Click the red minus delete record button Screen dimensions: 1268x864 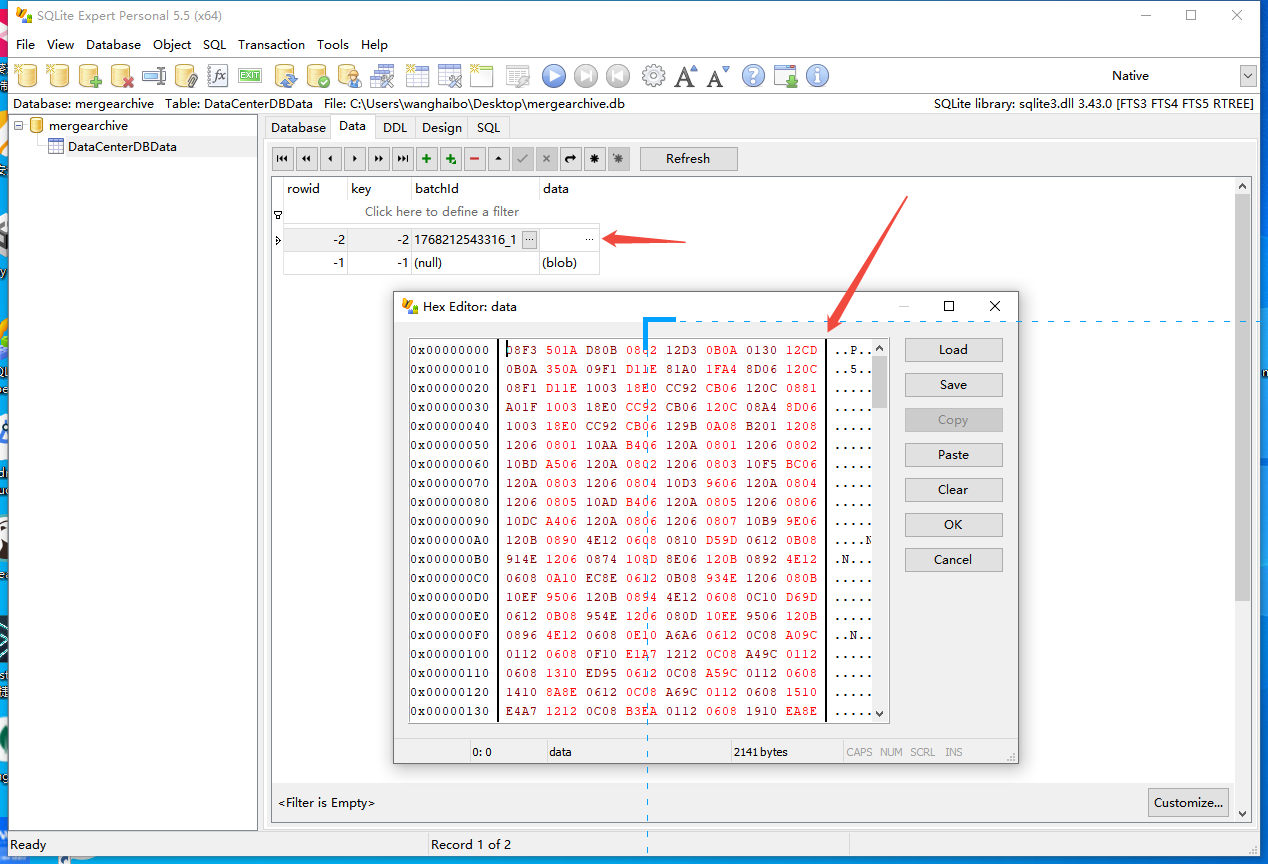point(474,159)
